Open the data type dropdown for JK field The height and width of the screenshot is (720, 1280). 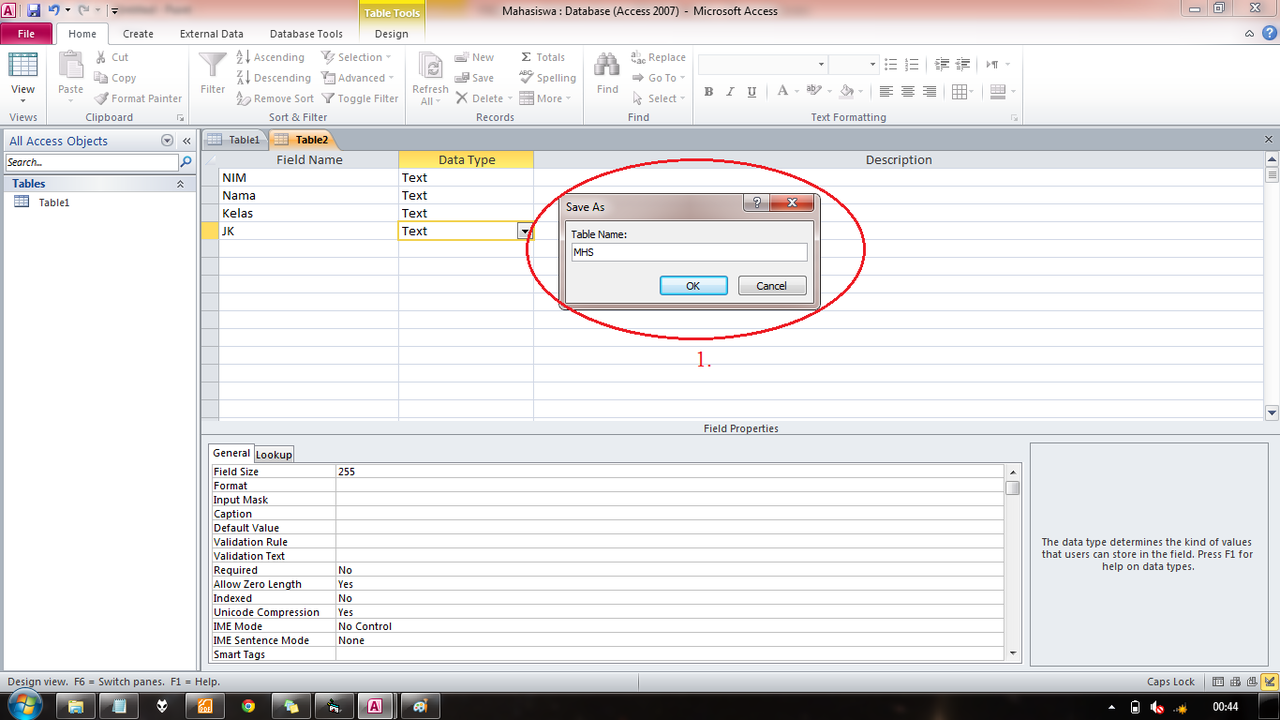(524, 231)
